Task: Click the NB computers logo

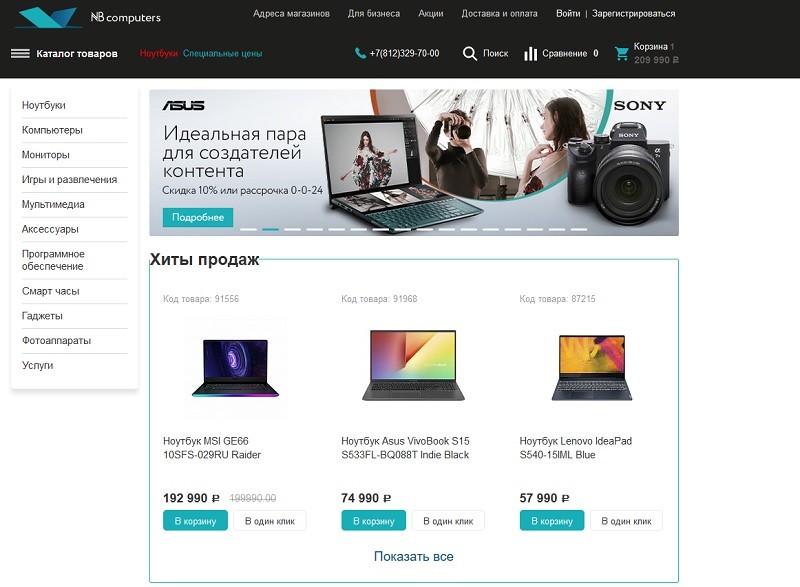Action: click(x=88, y=17)
